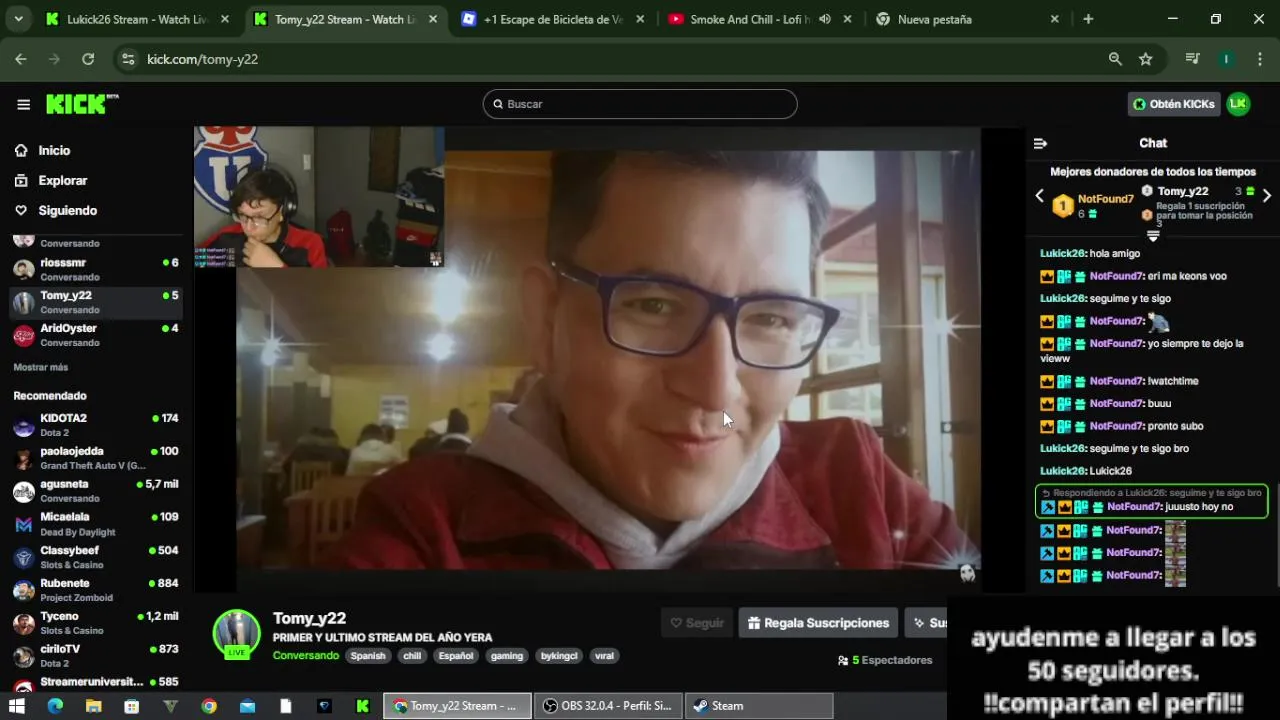Bookmark this page with star icon
Screen dimensions: 1280x720
(x=1145, y=59)
